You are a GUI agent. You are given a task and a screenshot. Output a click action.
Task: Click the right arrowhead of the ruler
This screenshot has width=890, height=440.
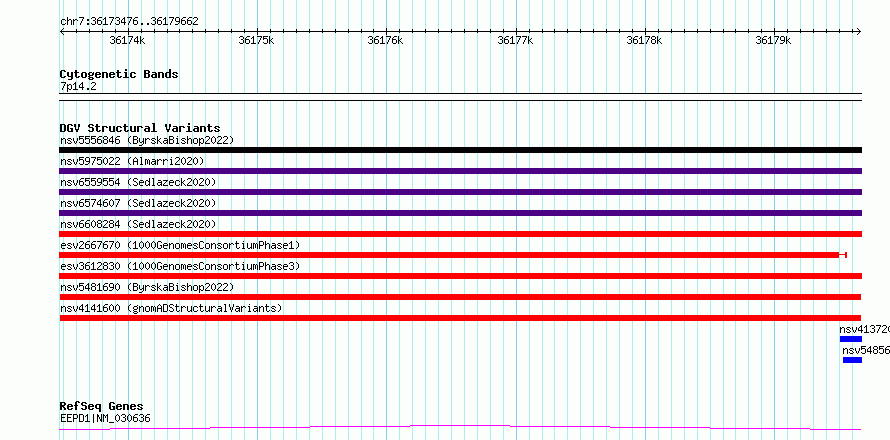859,31
